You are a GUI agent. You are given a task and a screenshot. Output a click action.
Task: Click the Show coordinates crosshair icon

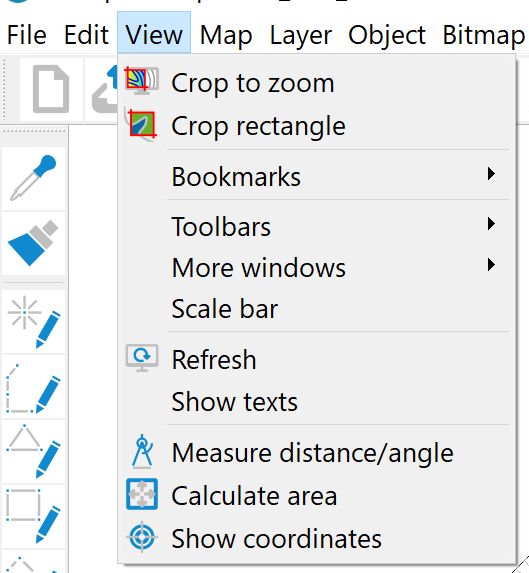pos(142,537)
